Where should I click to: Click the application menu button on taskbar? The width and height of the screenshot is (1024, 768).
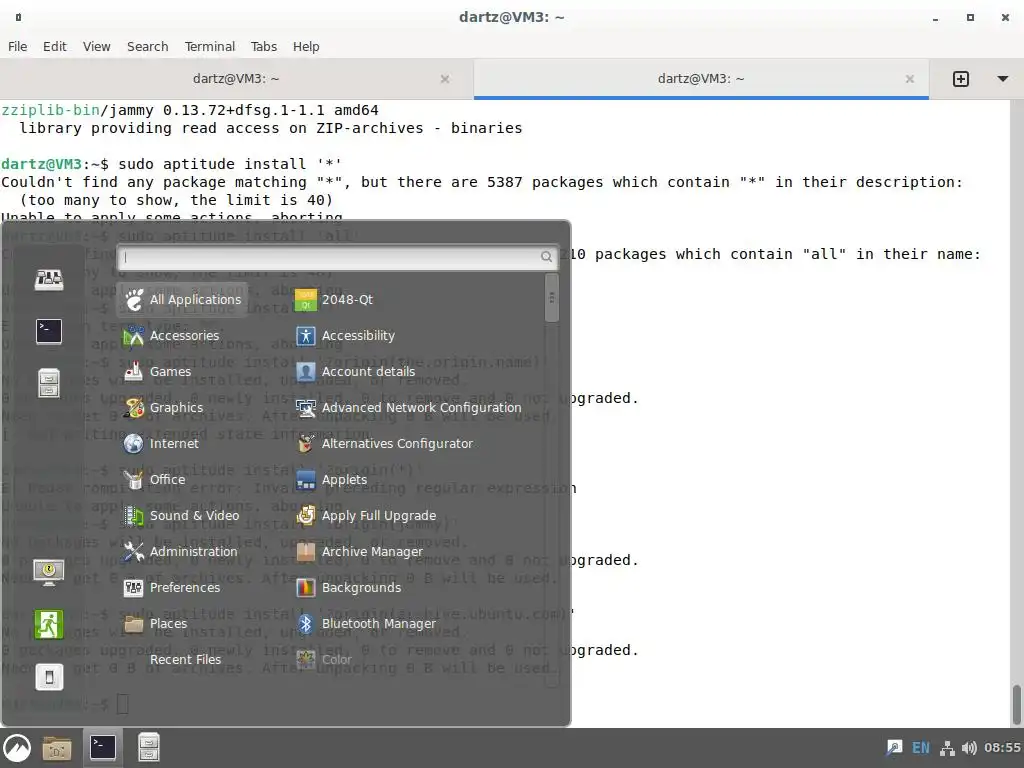17,748
